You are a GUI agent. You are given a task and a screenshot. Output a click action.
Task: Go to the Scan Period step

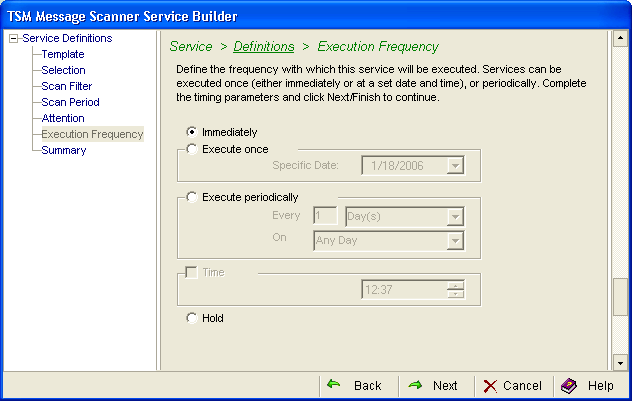coord(71,102)
